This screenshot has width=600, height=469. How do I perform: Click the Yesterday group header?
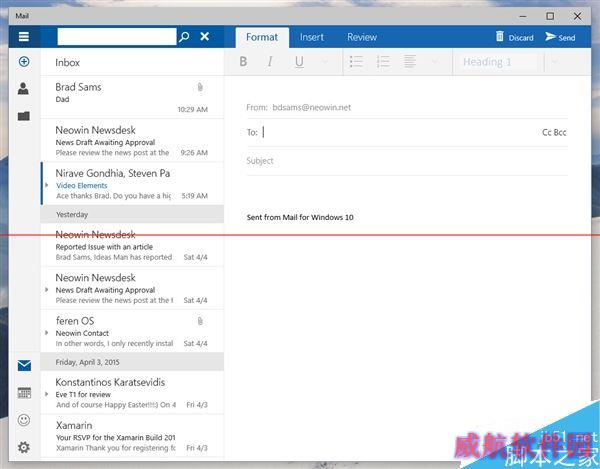(132, 214)
